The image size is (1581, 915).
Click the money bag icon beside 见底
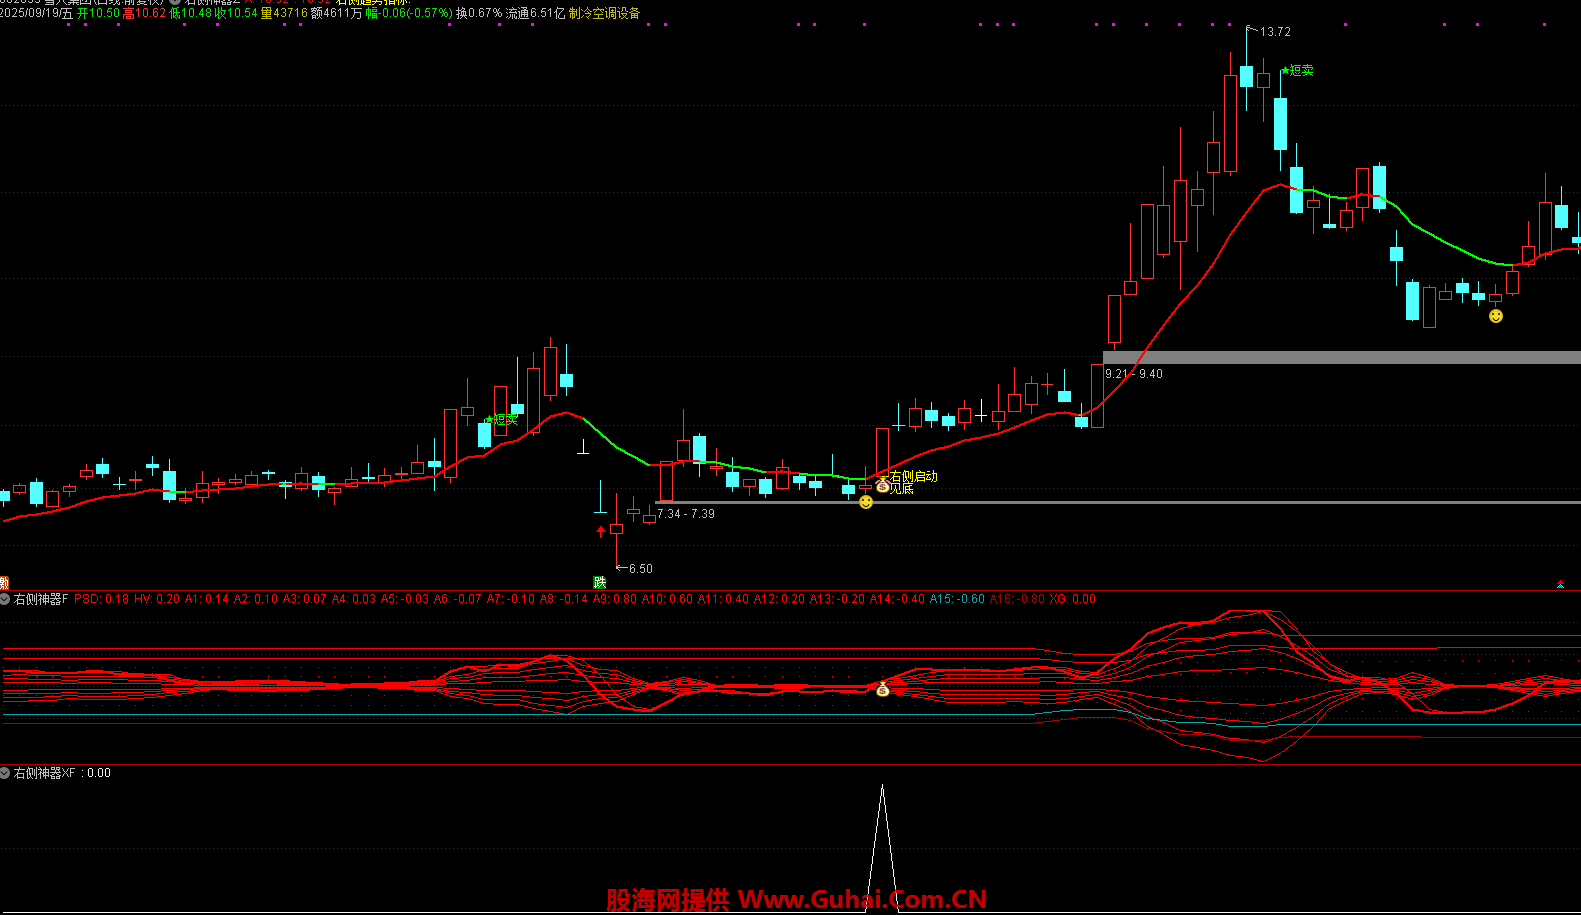[x=882, y=486]
